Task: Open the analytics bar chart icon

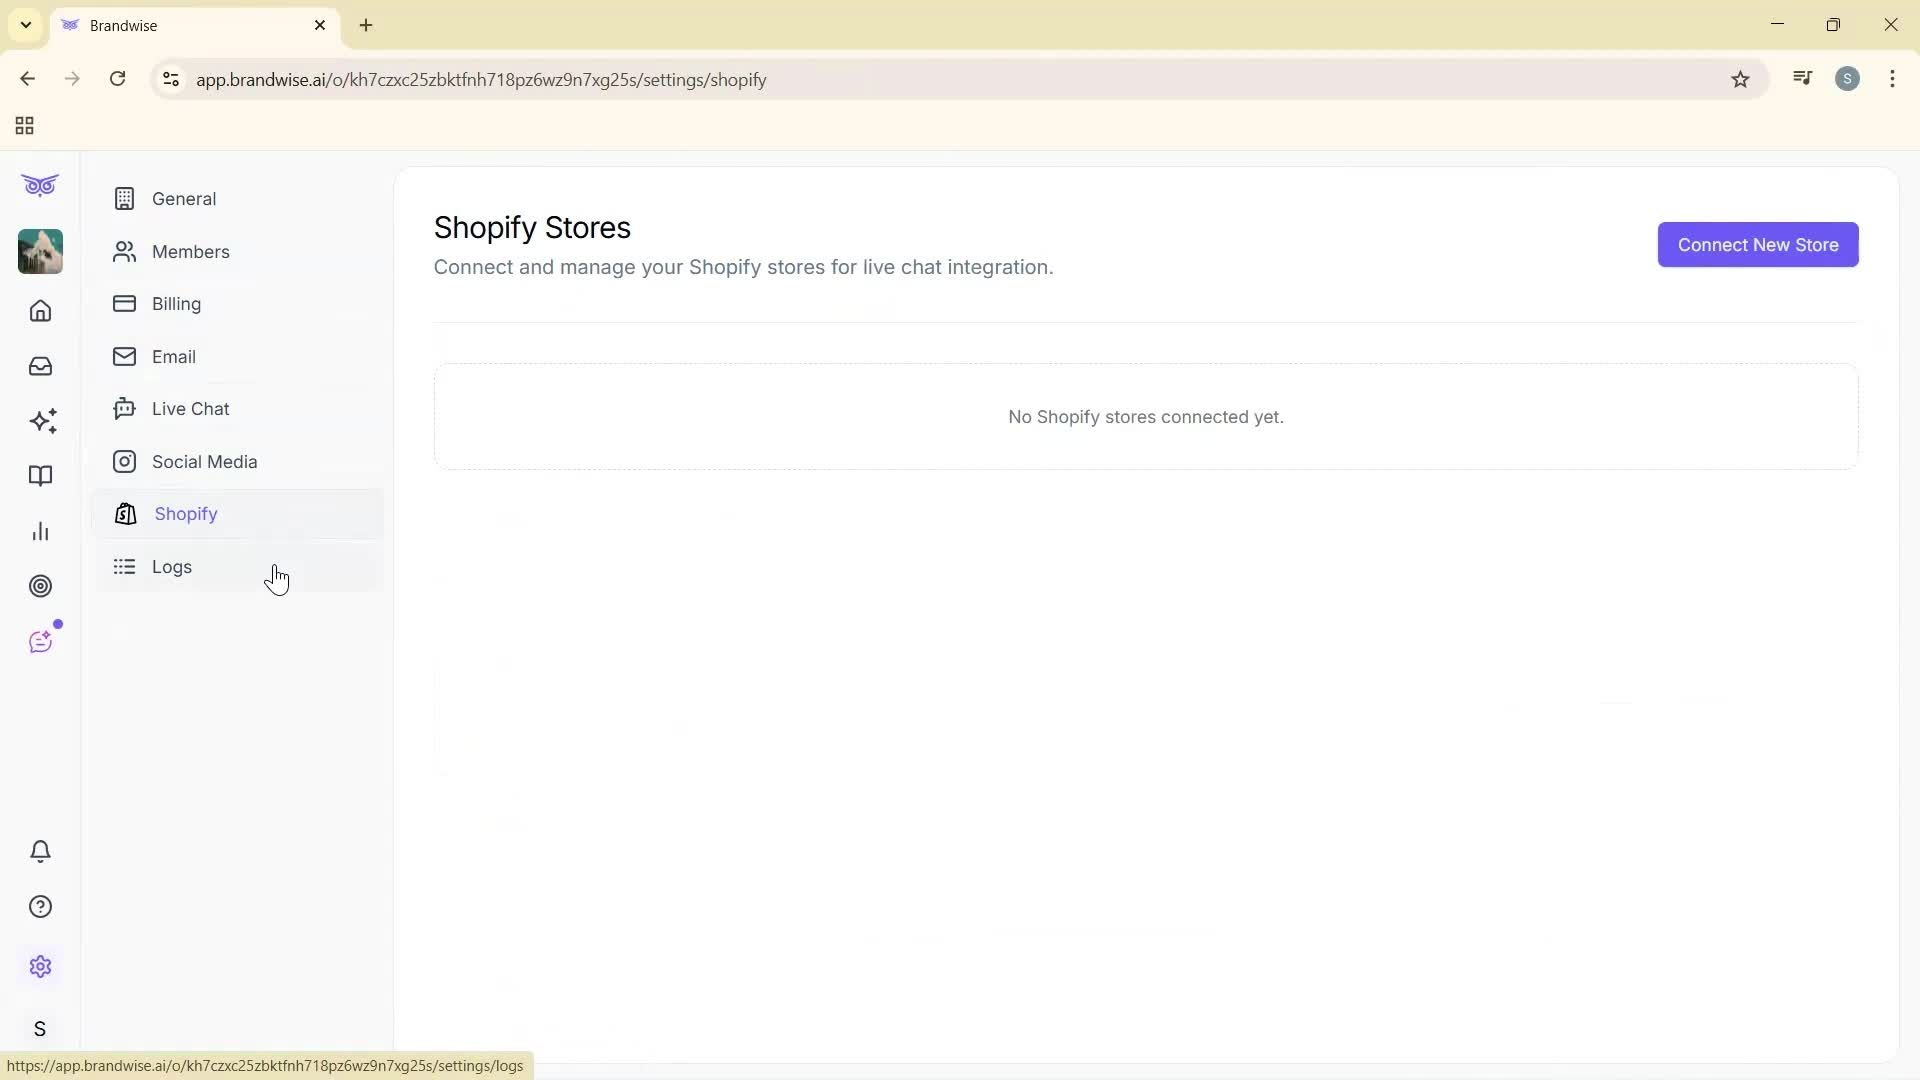Action: point(40,531)
